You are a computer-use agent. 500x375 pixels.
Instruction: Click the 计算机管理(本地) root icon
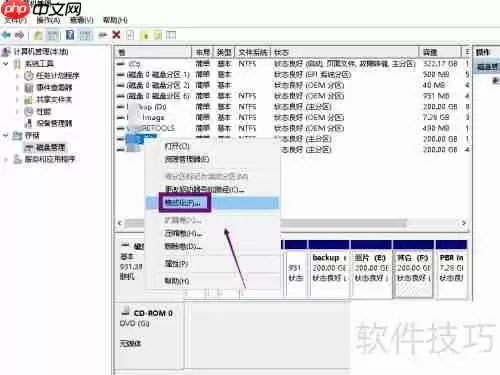point(6,52)
